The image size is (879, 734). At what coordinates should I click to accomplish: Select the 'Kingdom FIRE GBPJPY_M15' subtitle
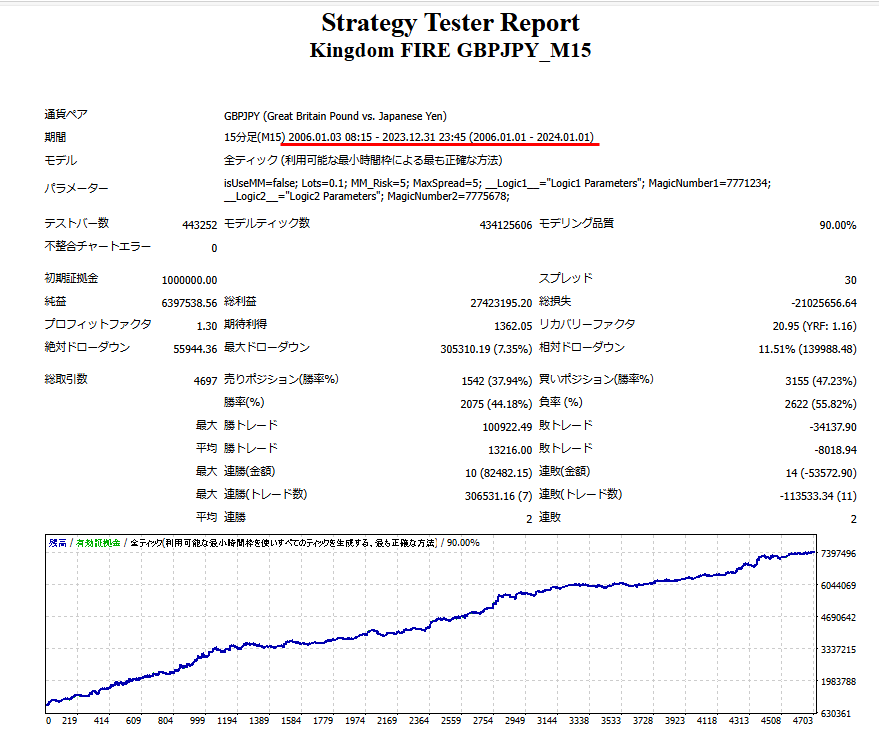[x=450, y=50]
